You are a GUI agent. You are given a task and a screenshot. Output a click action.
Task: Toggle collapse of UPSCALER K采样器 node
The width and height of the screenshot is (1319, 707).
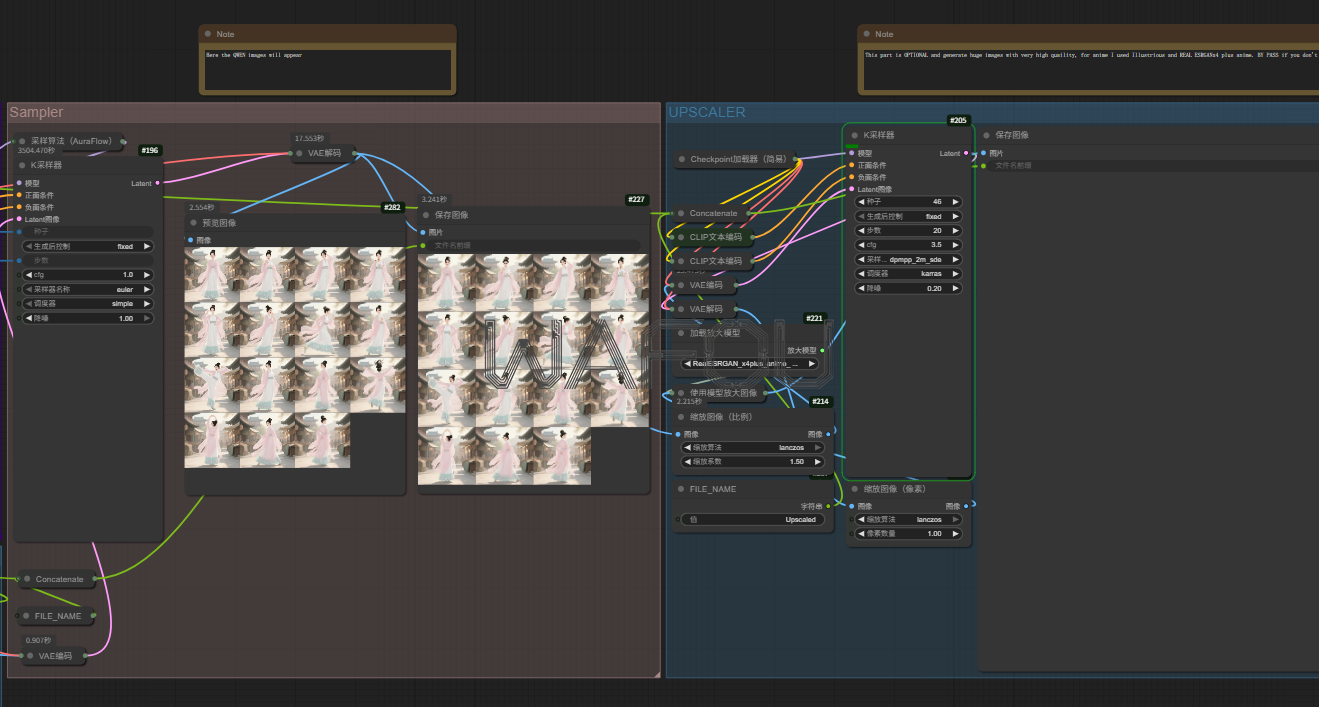coord(854,135)
